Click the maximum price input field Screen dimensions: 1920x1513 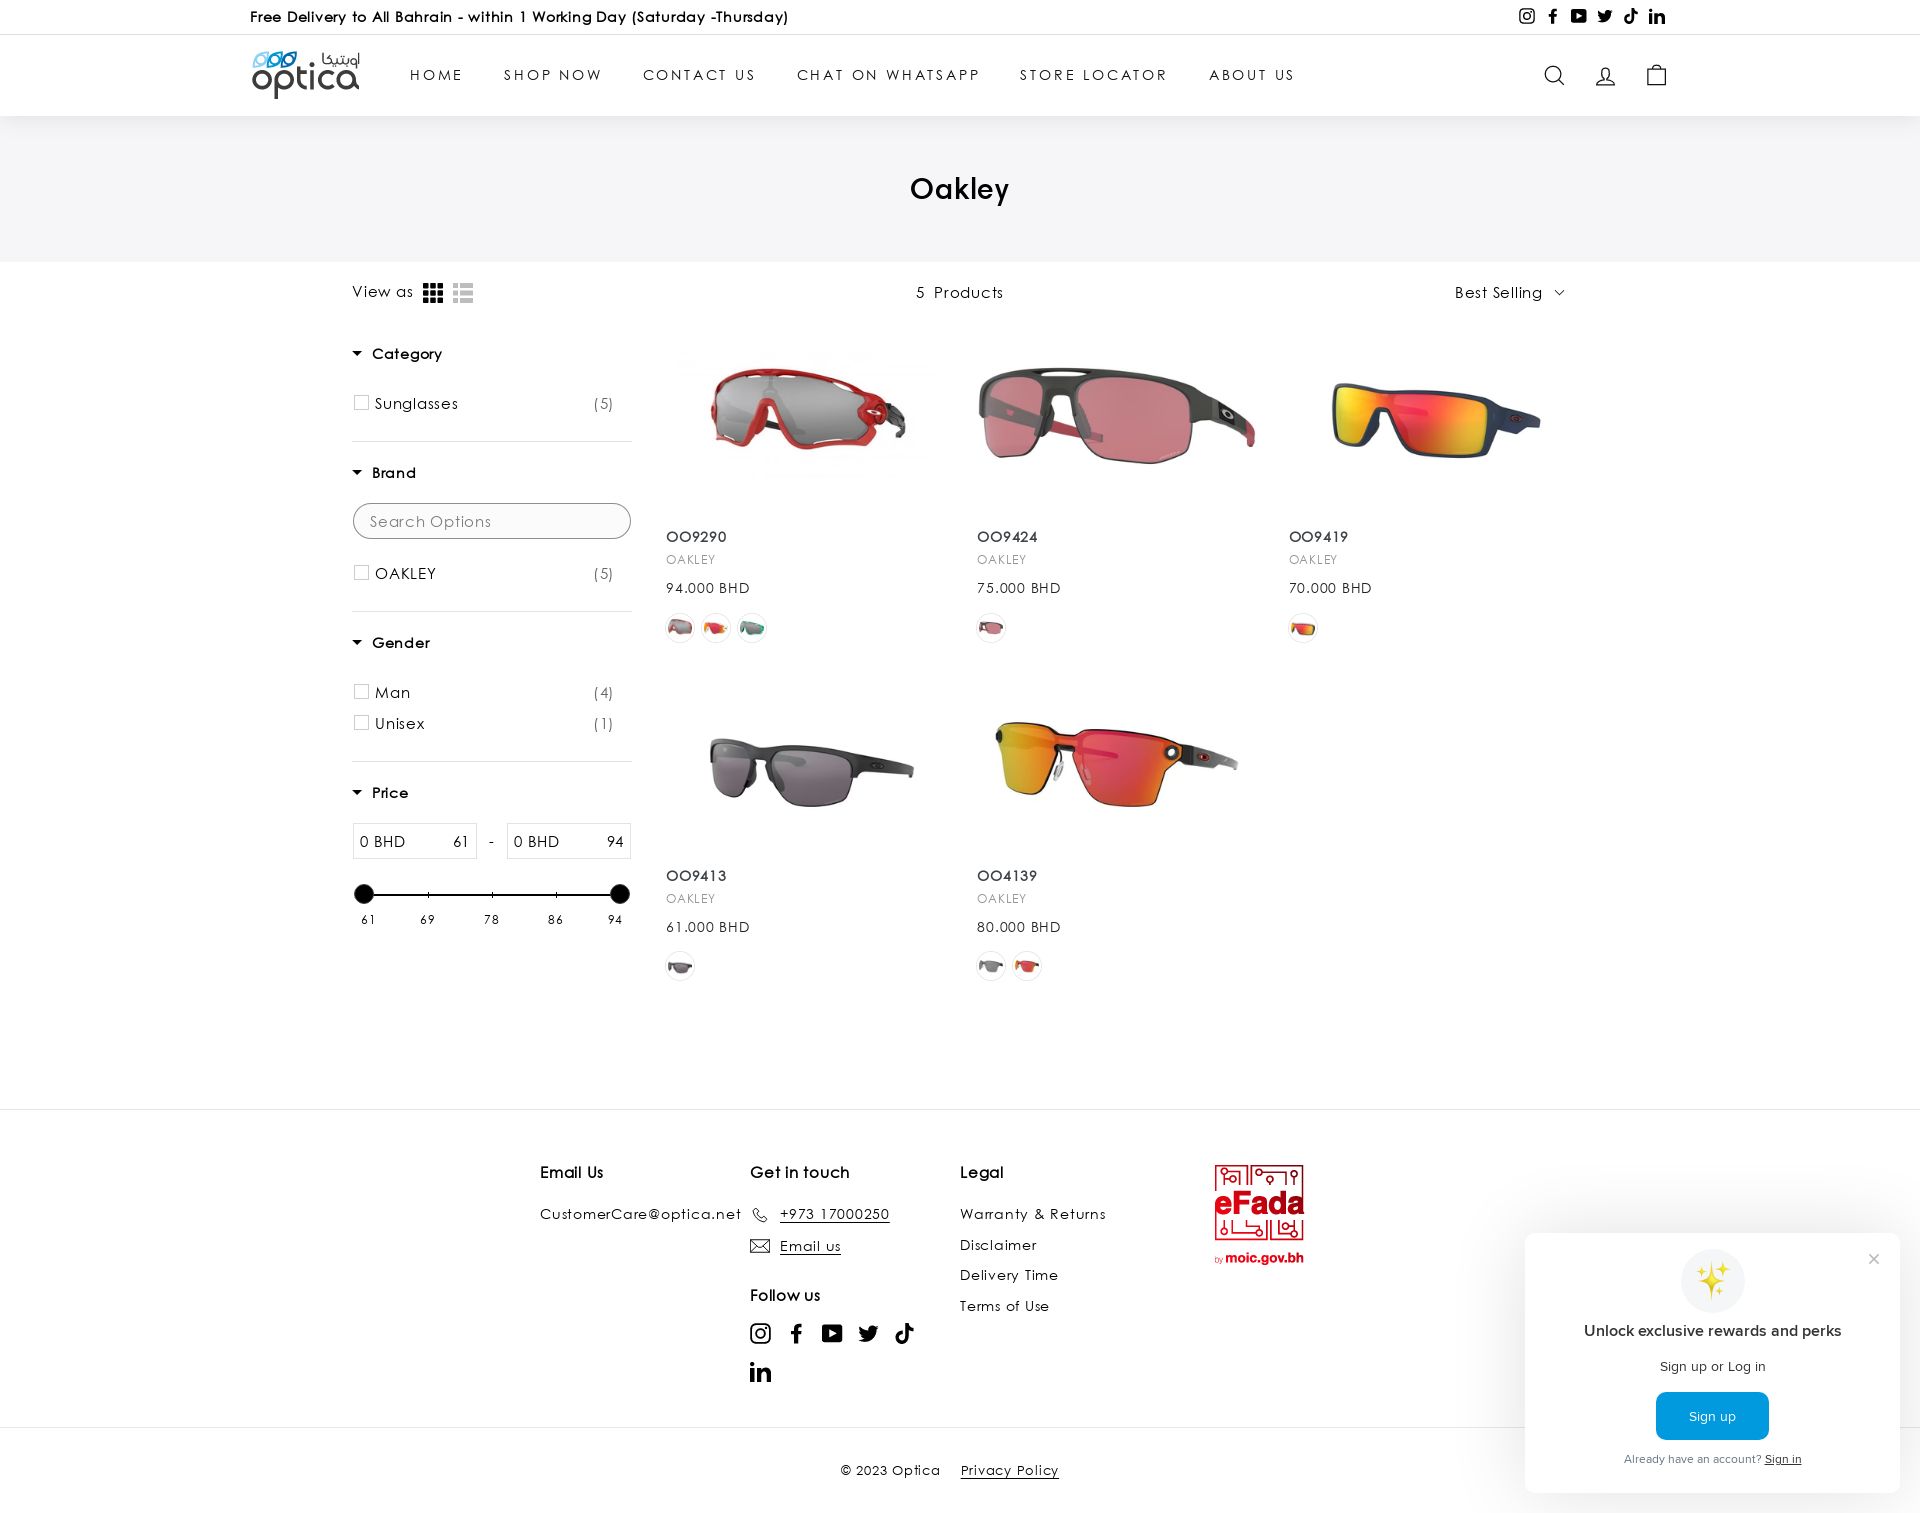pyautogui.click(x=569, y=841)
